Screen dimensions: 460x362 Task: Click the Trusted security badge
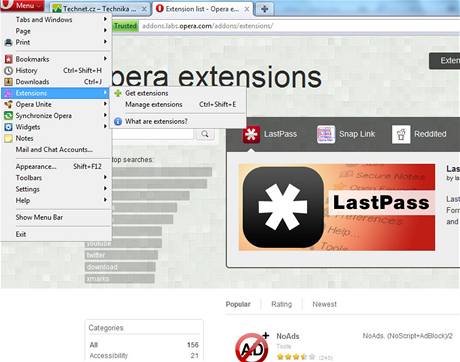point(125,26)
